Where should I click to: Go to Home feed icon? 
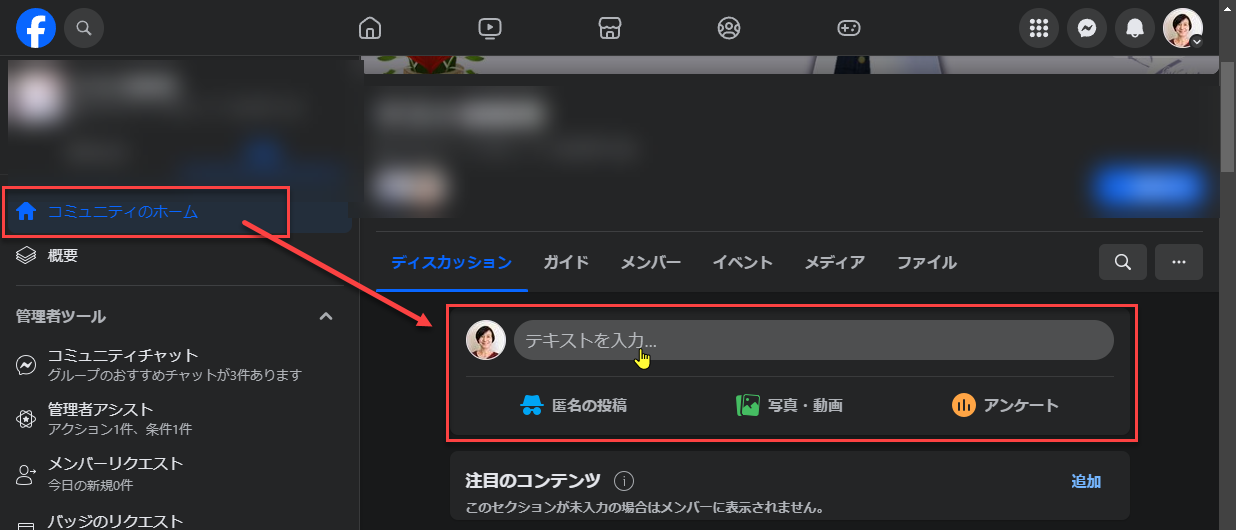pyautogui.click(x=370, y=28)
